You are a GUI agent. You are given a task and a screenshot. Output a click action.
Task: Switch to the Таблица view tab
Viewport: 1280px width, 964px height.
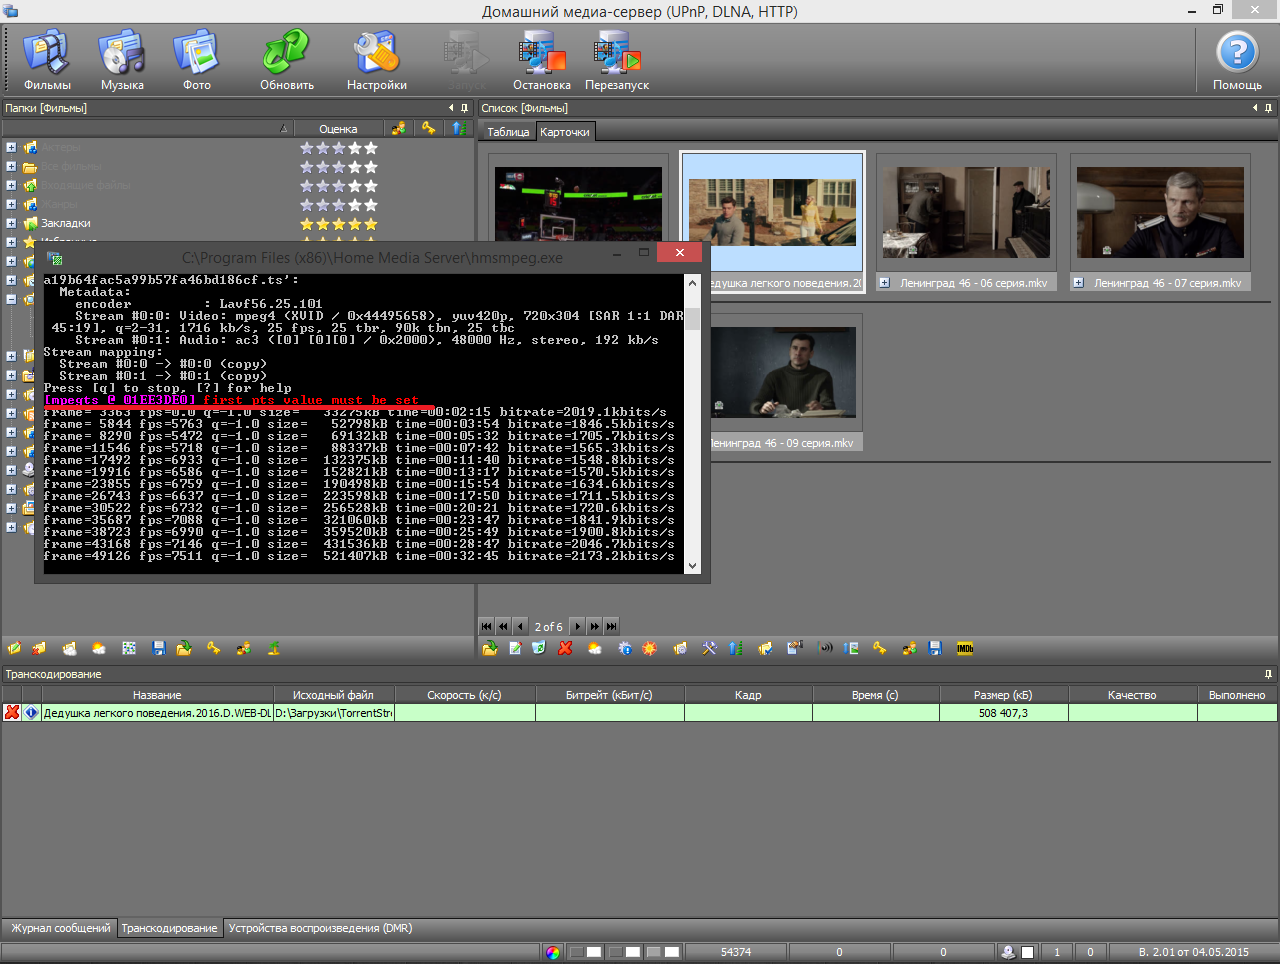(x=508, y=132)
